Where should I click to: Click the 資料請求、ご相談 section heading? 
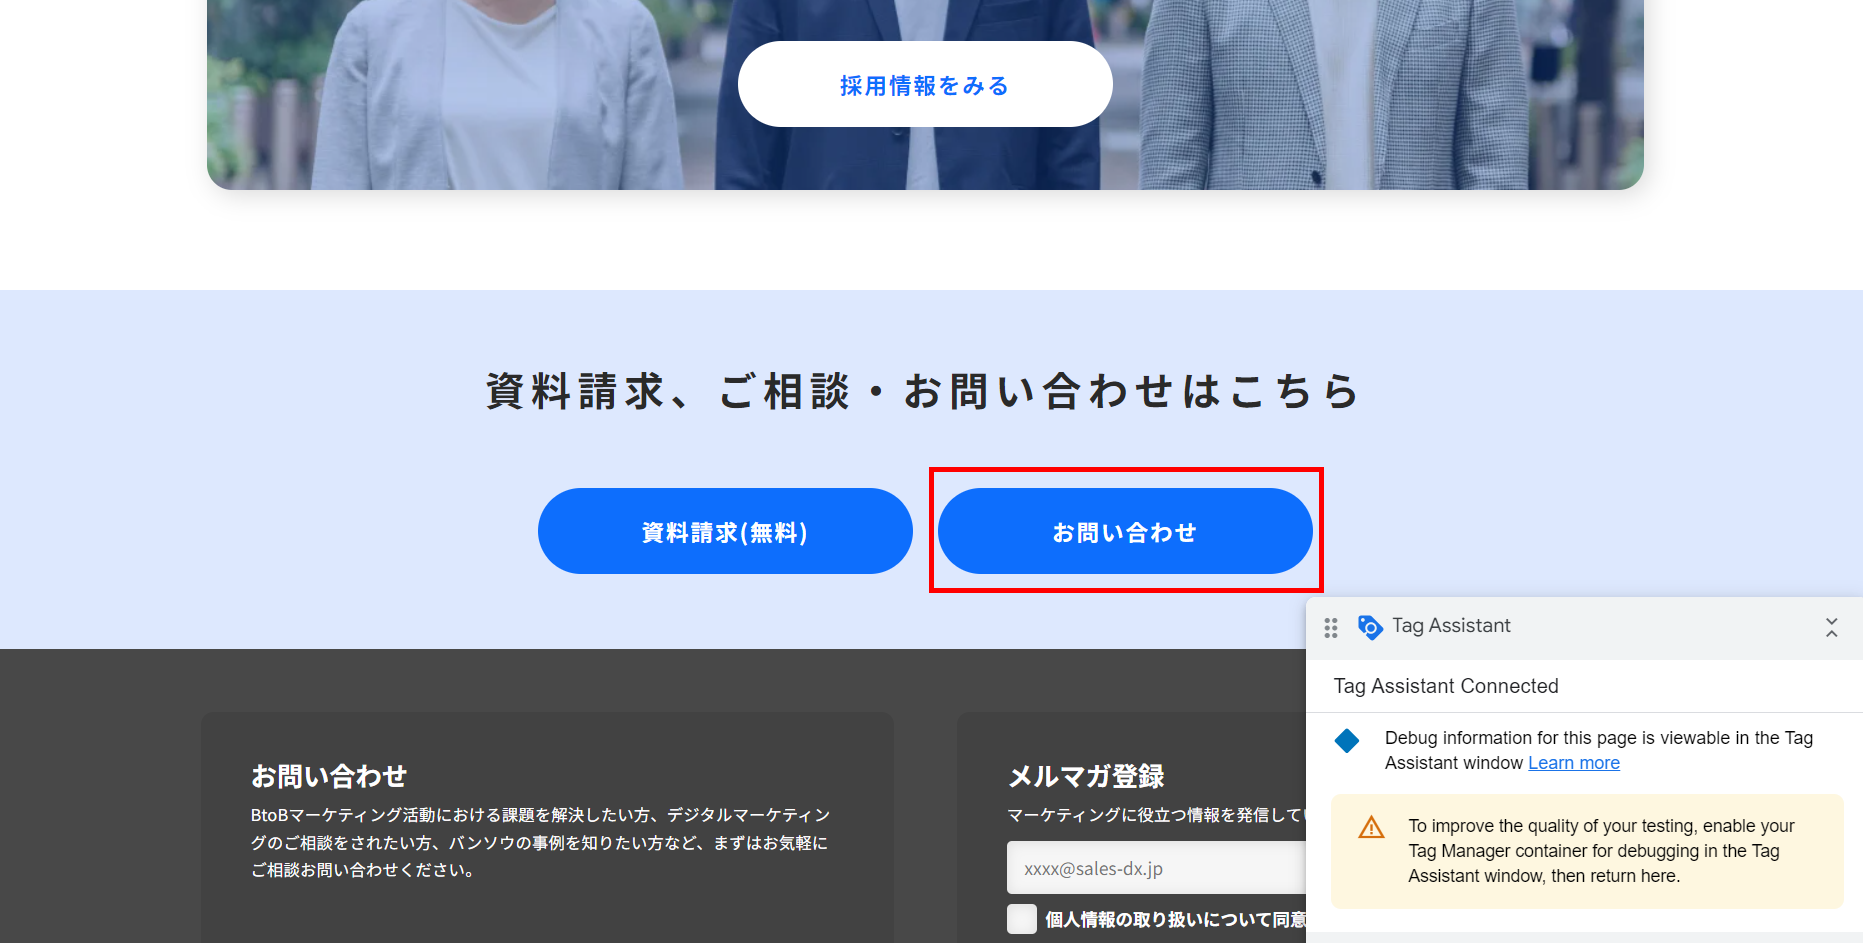click(x=924, y=391)
